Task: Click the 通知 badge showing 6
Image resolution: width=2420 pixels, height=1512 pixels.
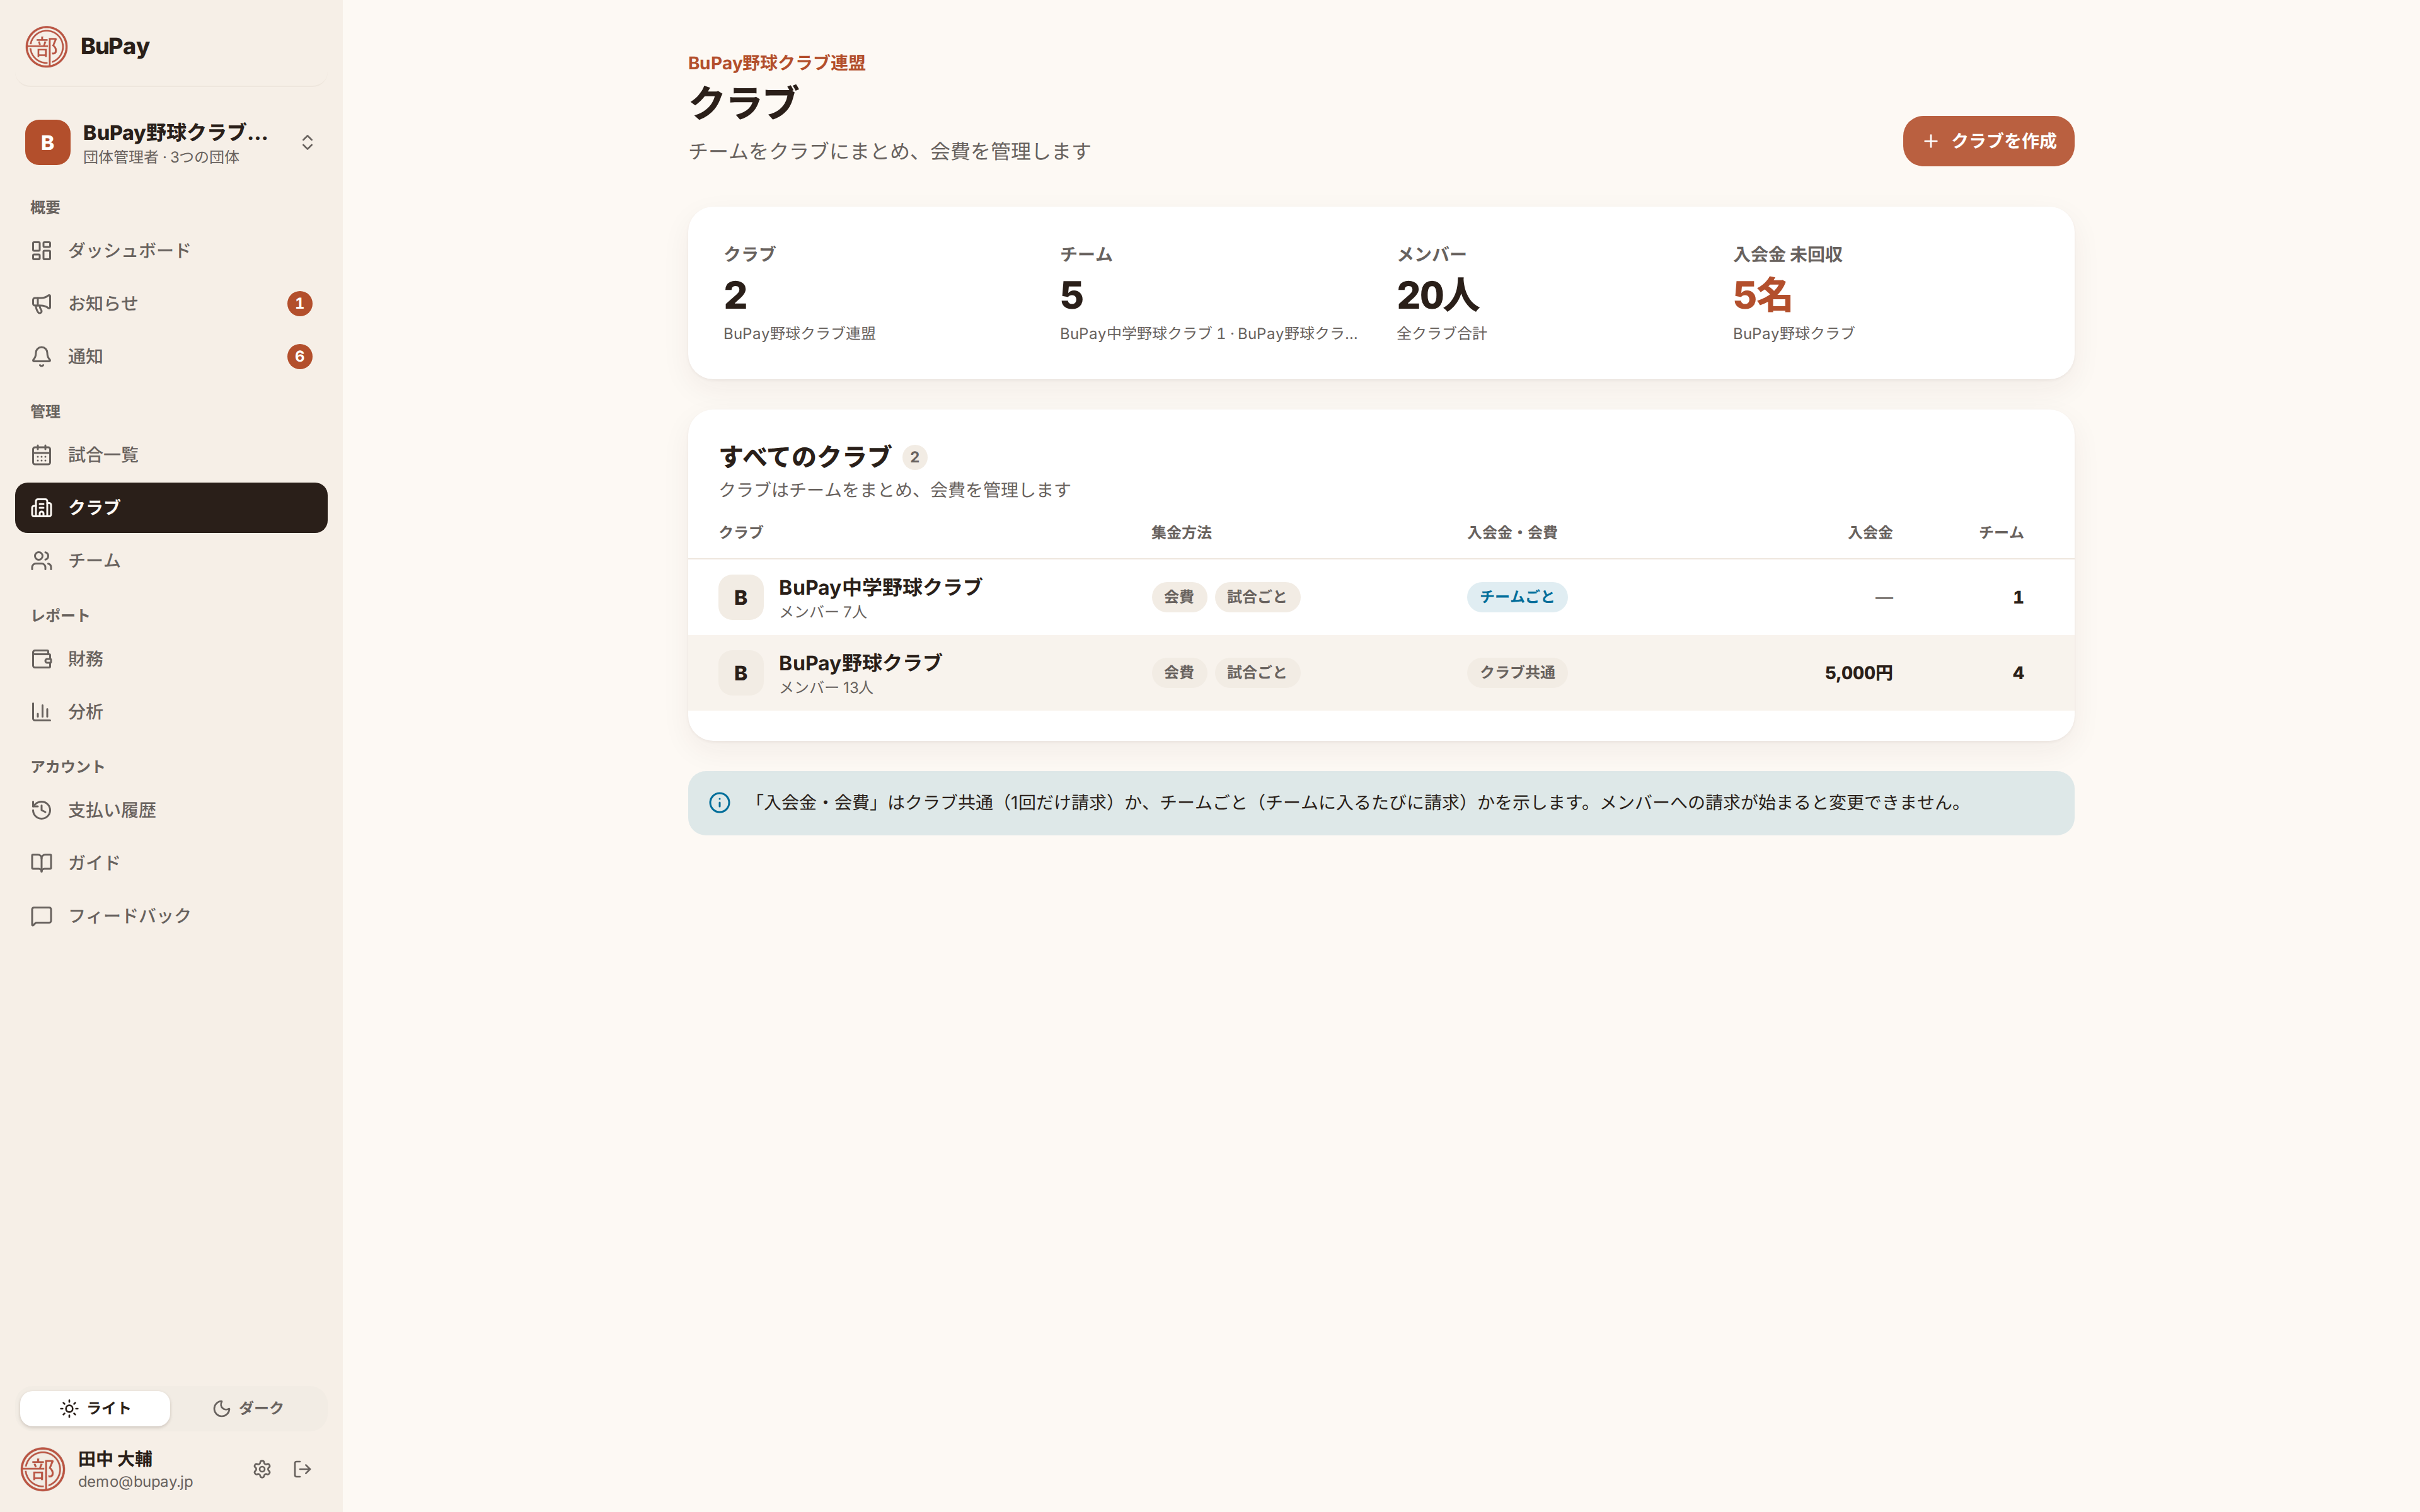Action: tap(300, 356)
